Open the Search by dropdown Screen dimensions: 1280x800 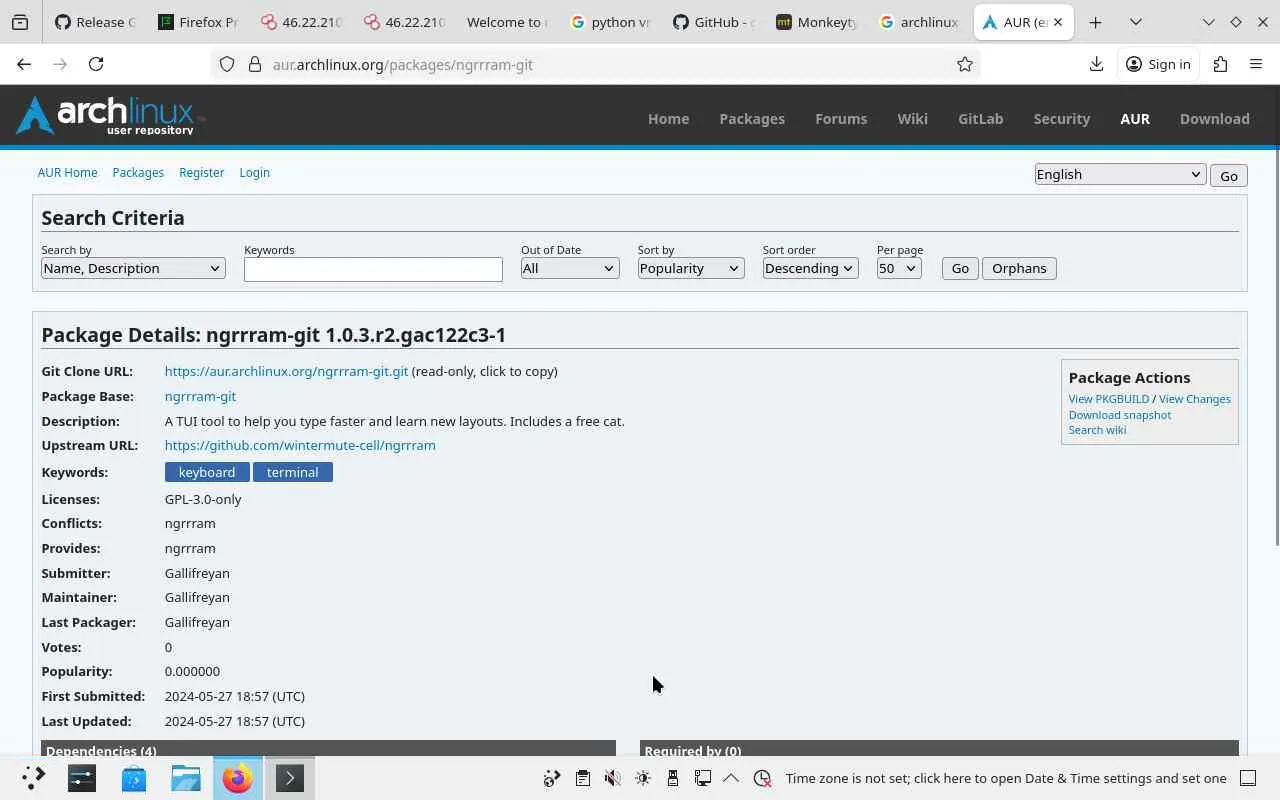[133, 268]
